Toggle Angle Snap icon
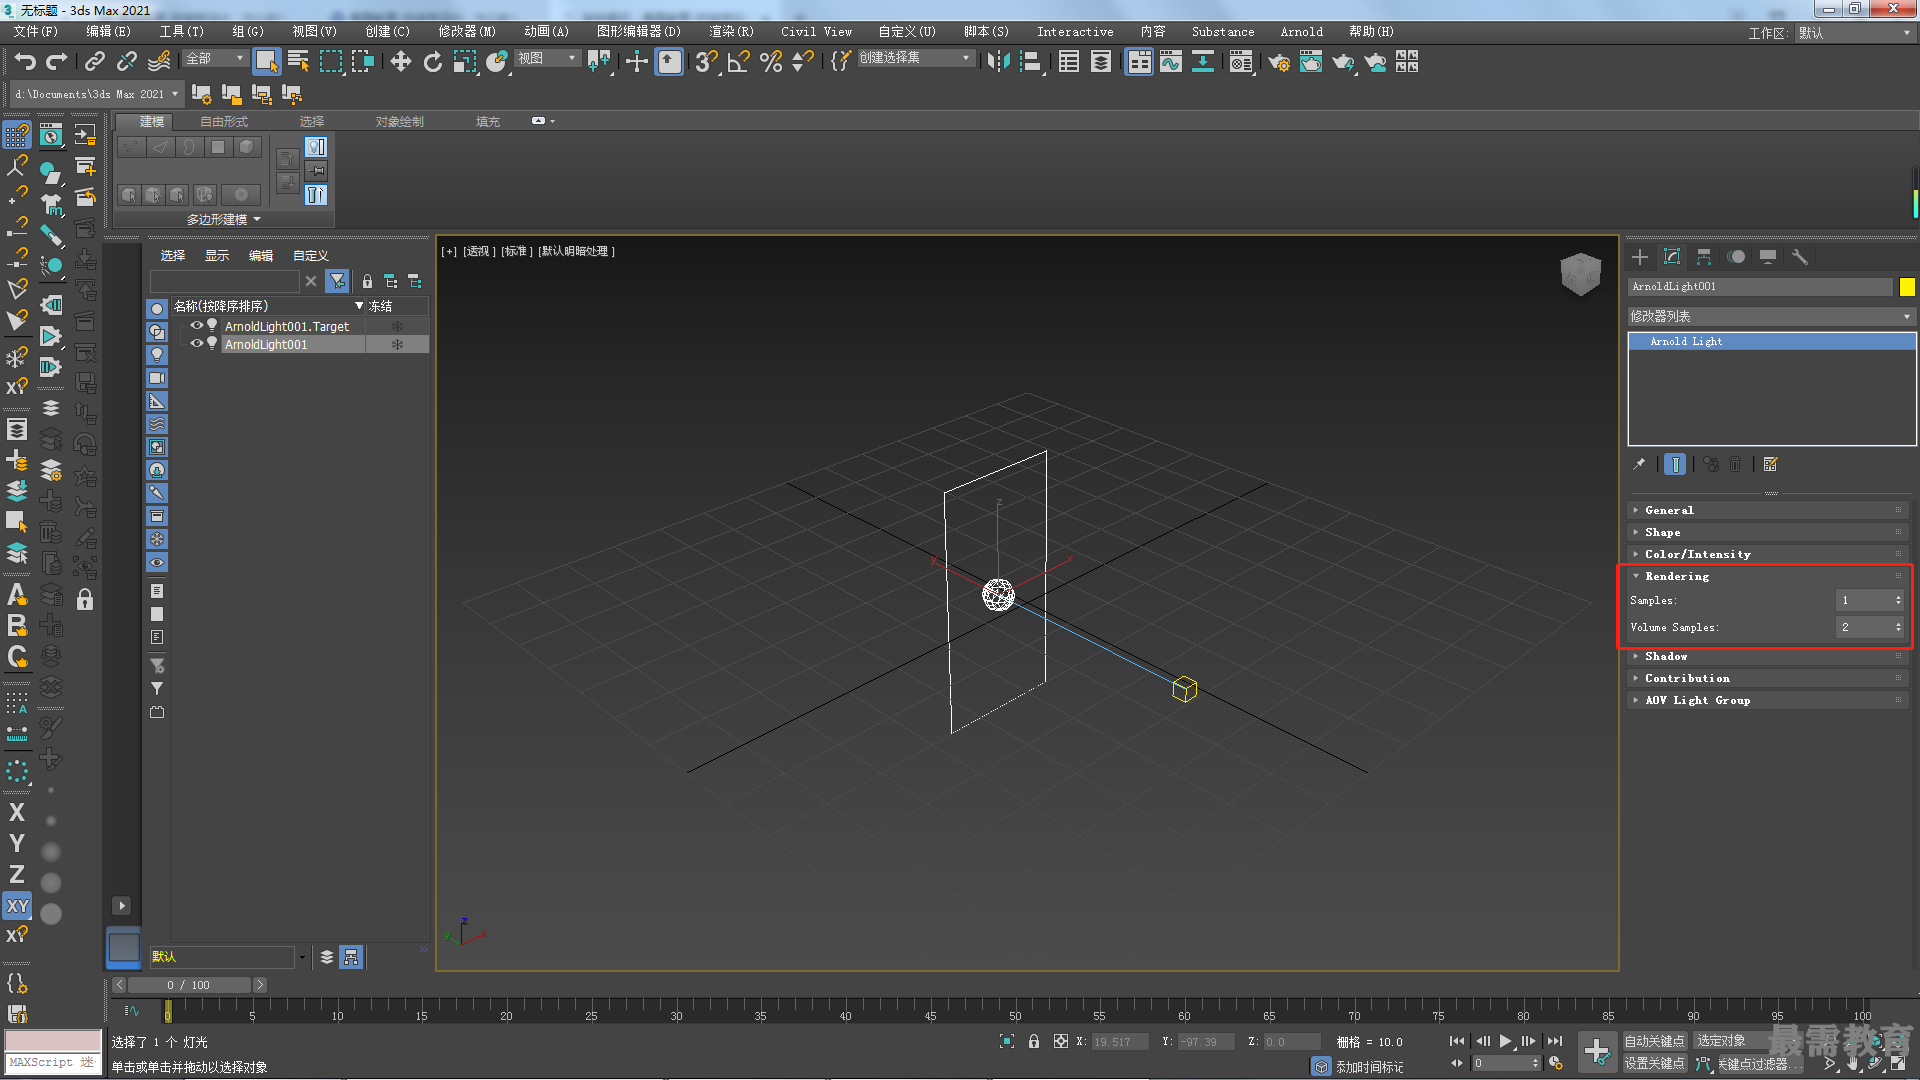Image resolution: width=1920 pixels, height=1080 pixels. pyautogui.click(x=738, y=62)
